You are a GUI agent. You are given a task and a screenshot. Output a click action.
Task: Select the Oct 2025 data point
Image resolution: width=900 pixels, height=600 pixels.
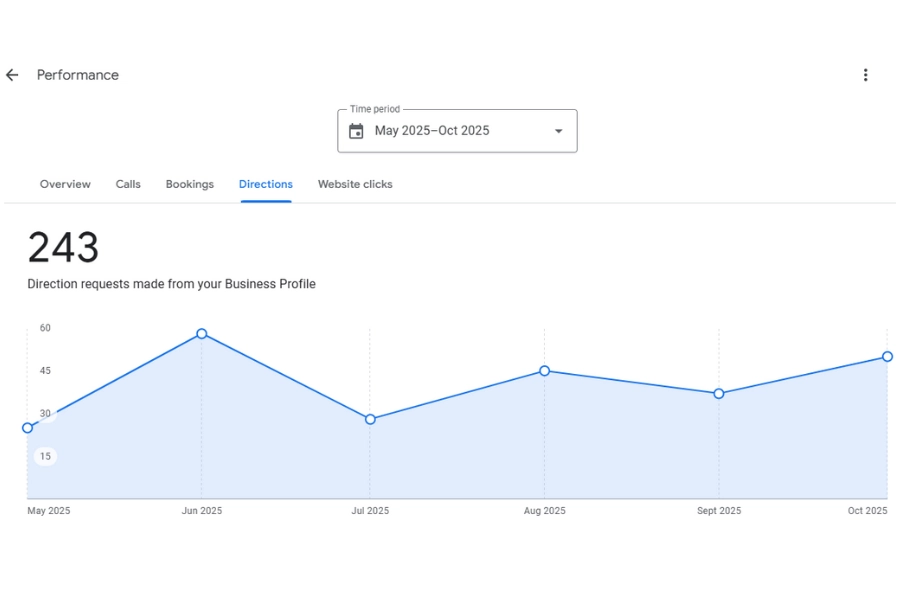tap(887, 356)
